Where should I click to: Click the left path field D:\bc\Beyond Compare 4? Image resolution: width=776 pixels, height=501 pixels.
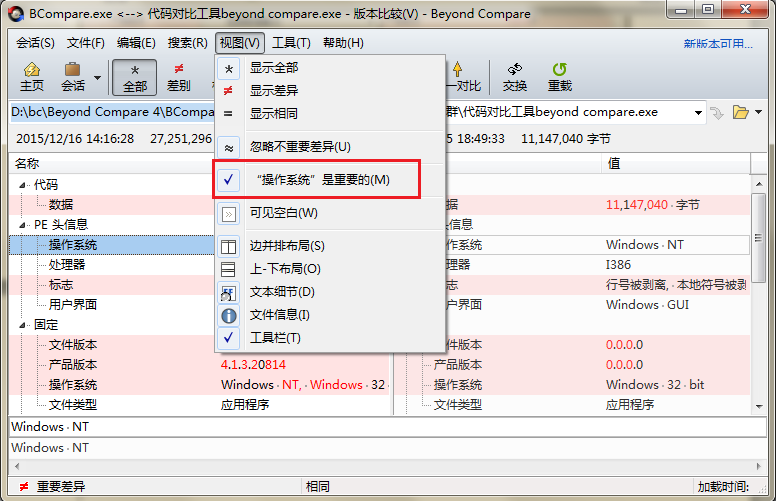pyautogui.click(x=112, y=112)
